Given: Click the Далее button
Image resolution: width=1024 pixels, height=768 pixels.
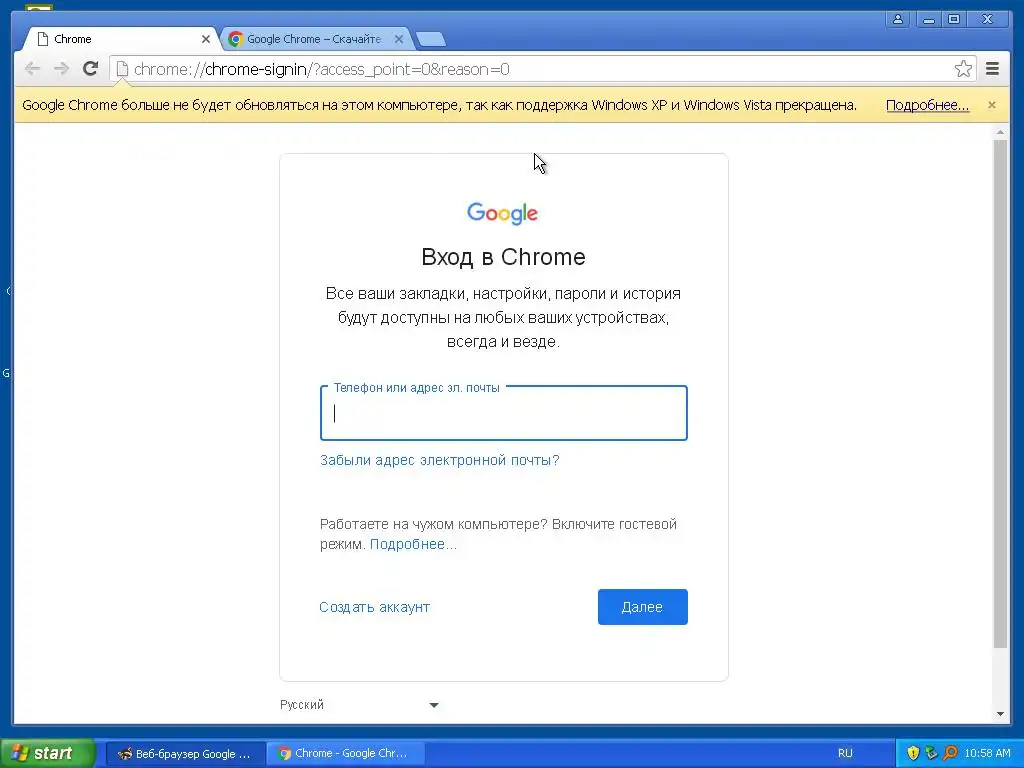Looking at the screenshot, I should (x=643, y=607).
